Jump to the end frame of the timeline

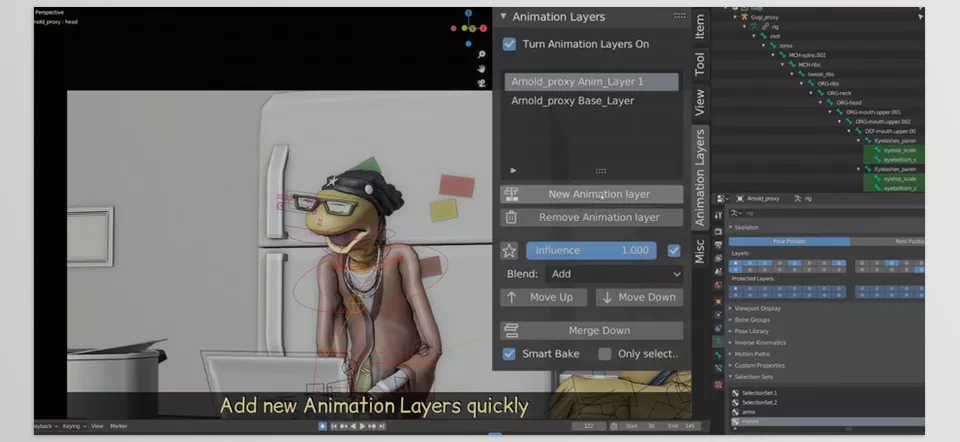pos(382,426)
